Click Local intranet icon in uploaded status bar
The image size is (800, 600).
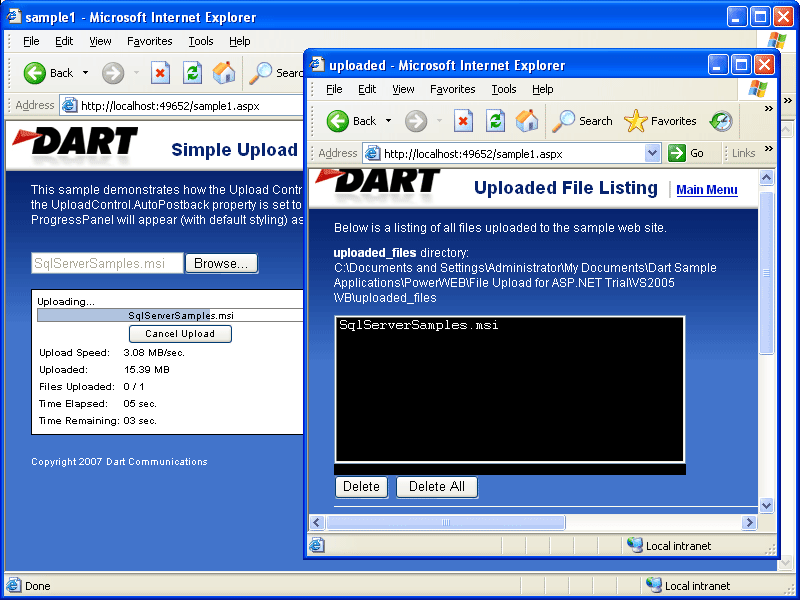(x=635, y=545)
